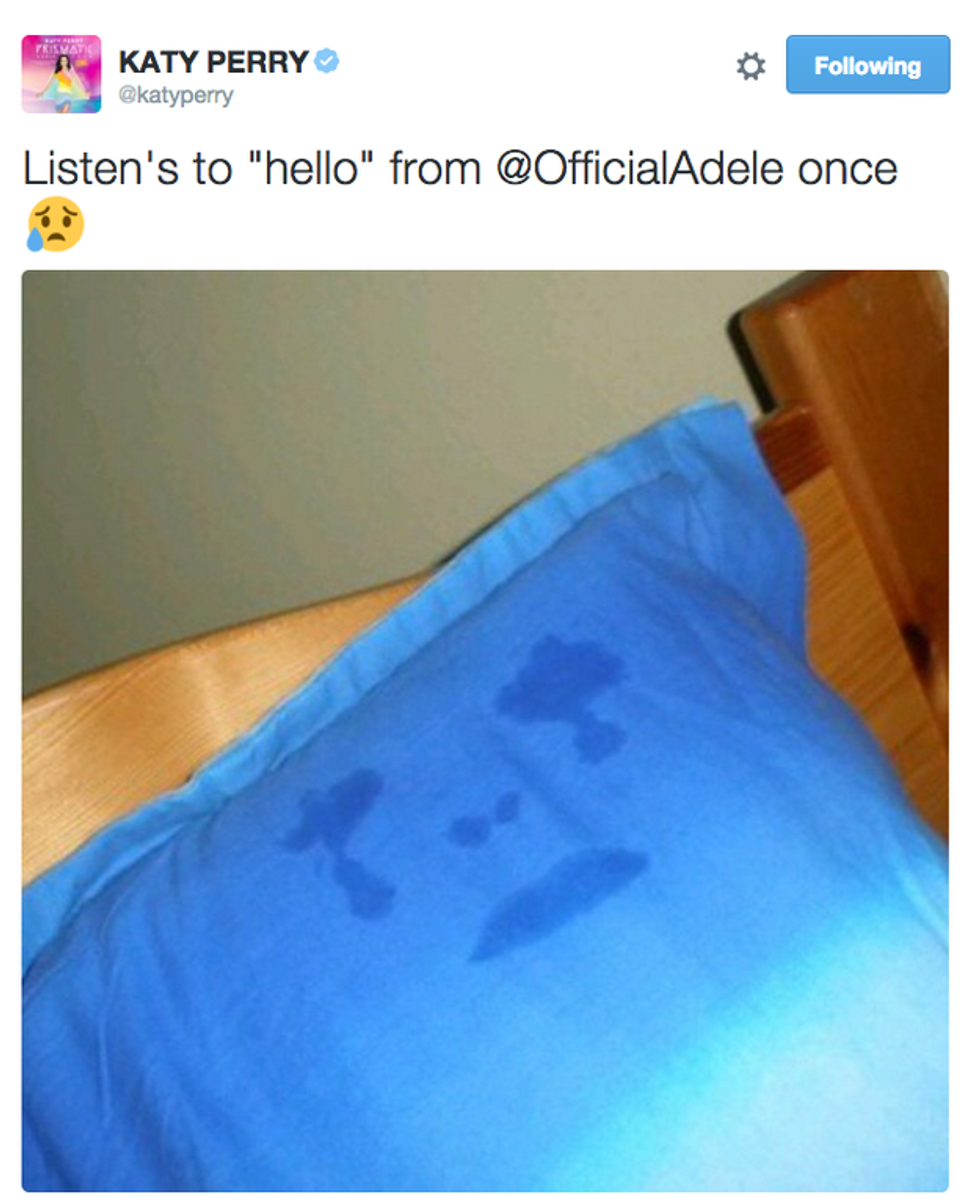Viewport: 980px width, 1198px height.
Task: Click the word "once" in the tweet
Action: tap(847, 170)
